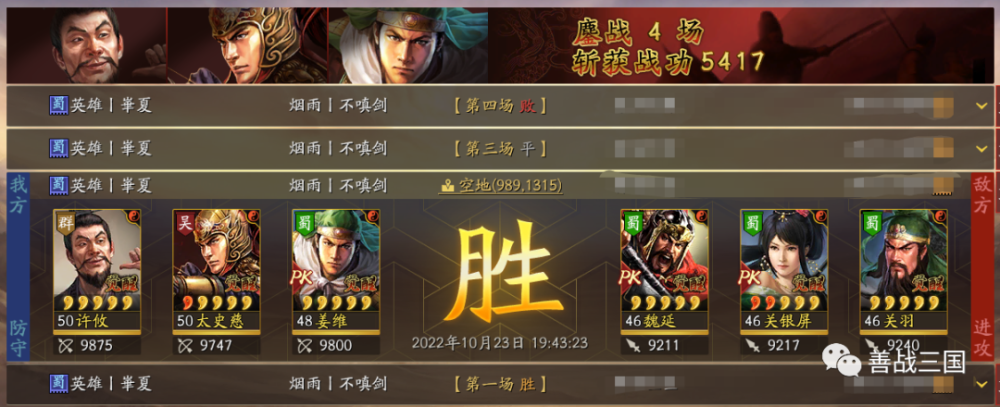The width and height of the screenshot is (1000, 407).
Task: Click the 群 faction badge on 许攸
Action: coord(65,222)
